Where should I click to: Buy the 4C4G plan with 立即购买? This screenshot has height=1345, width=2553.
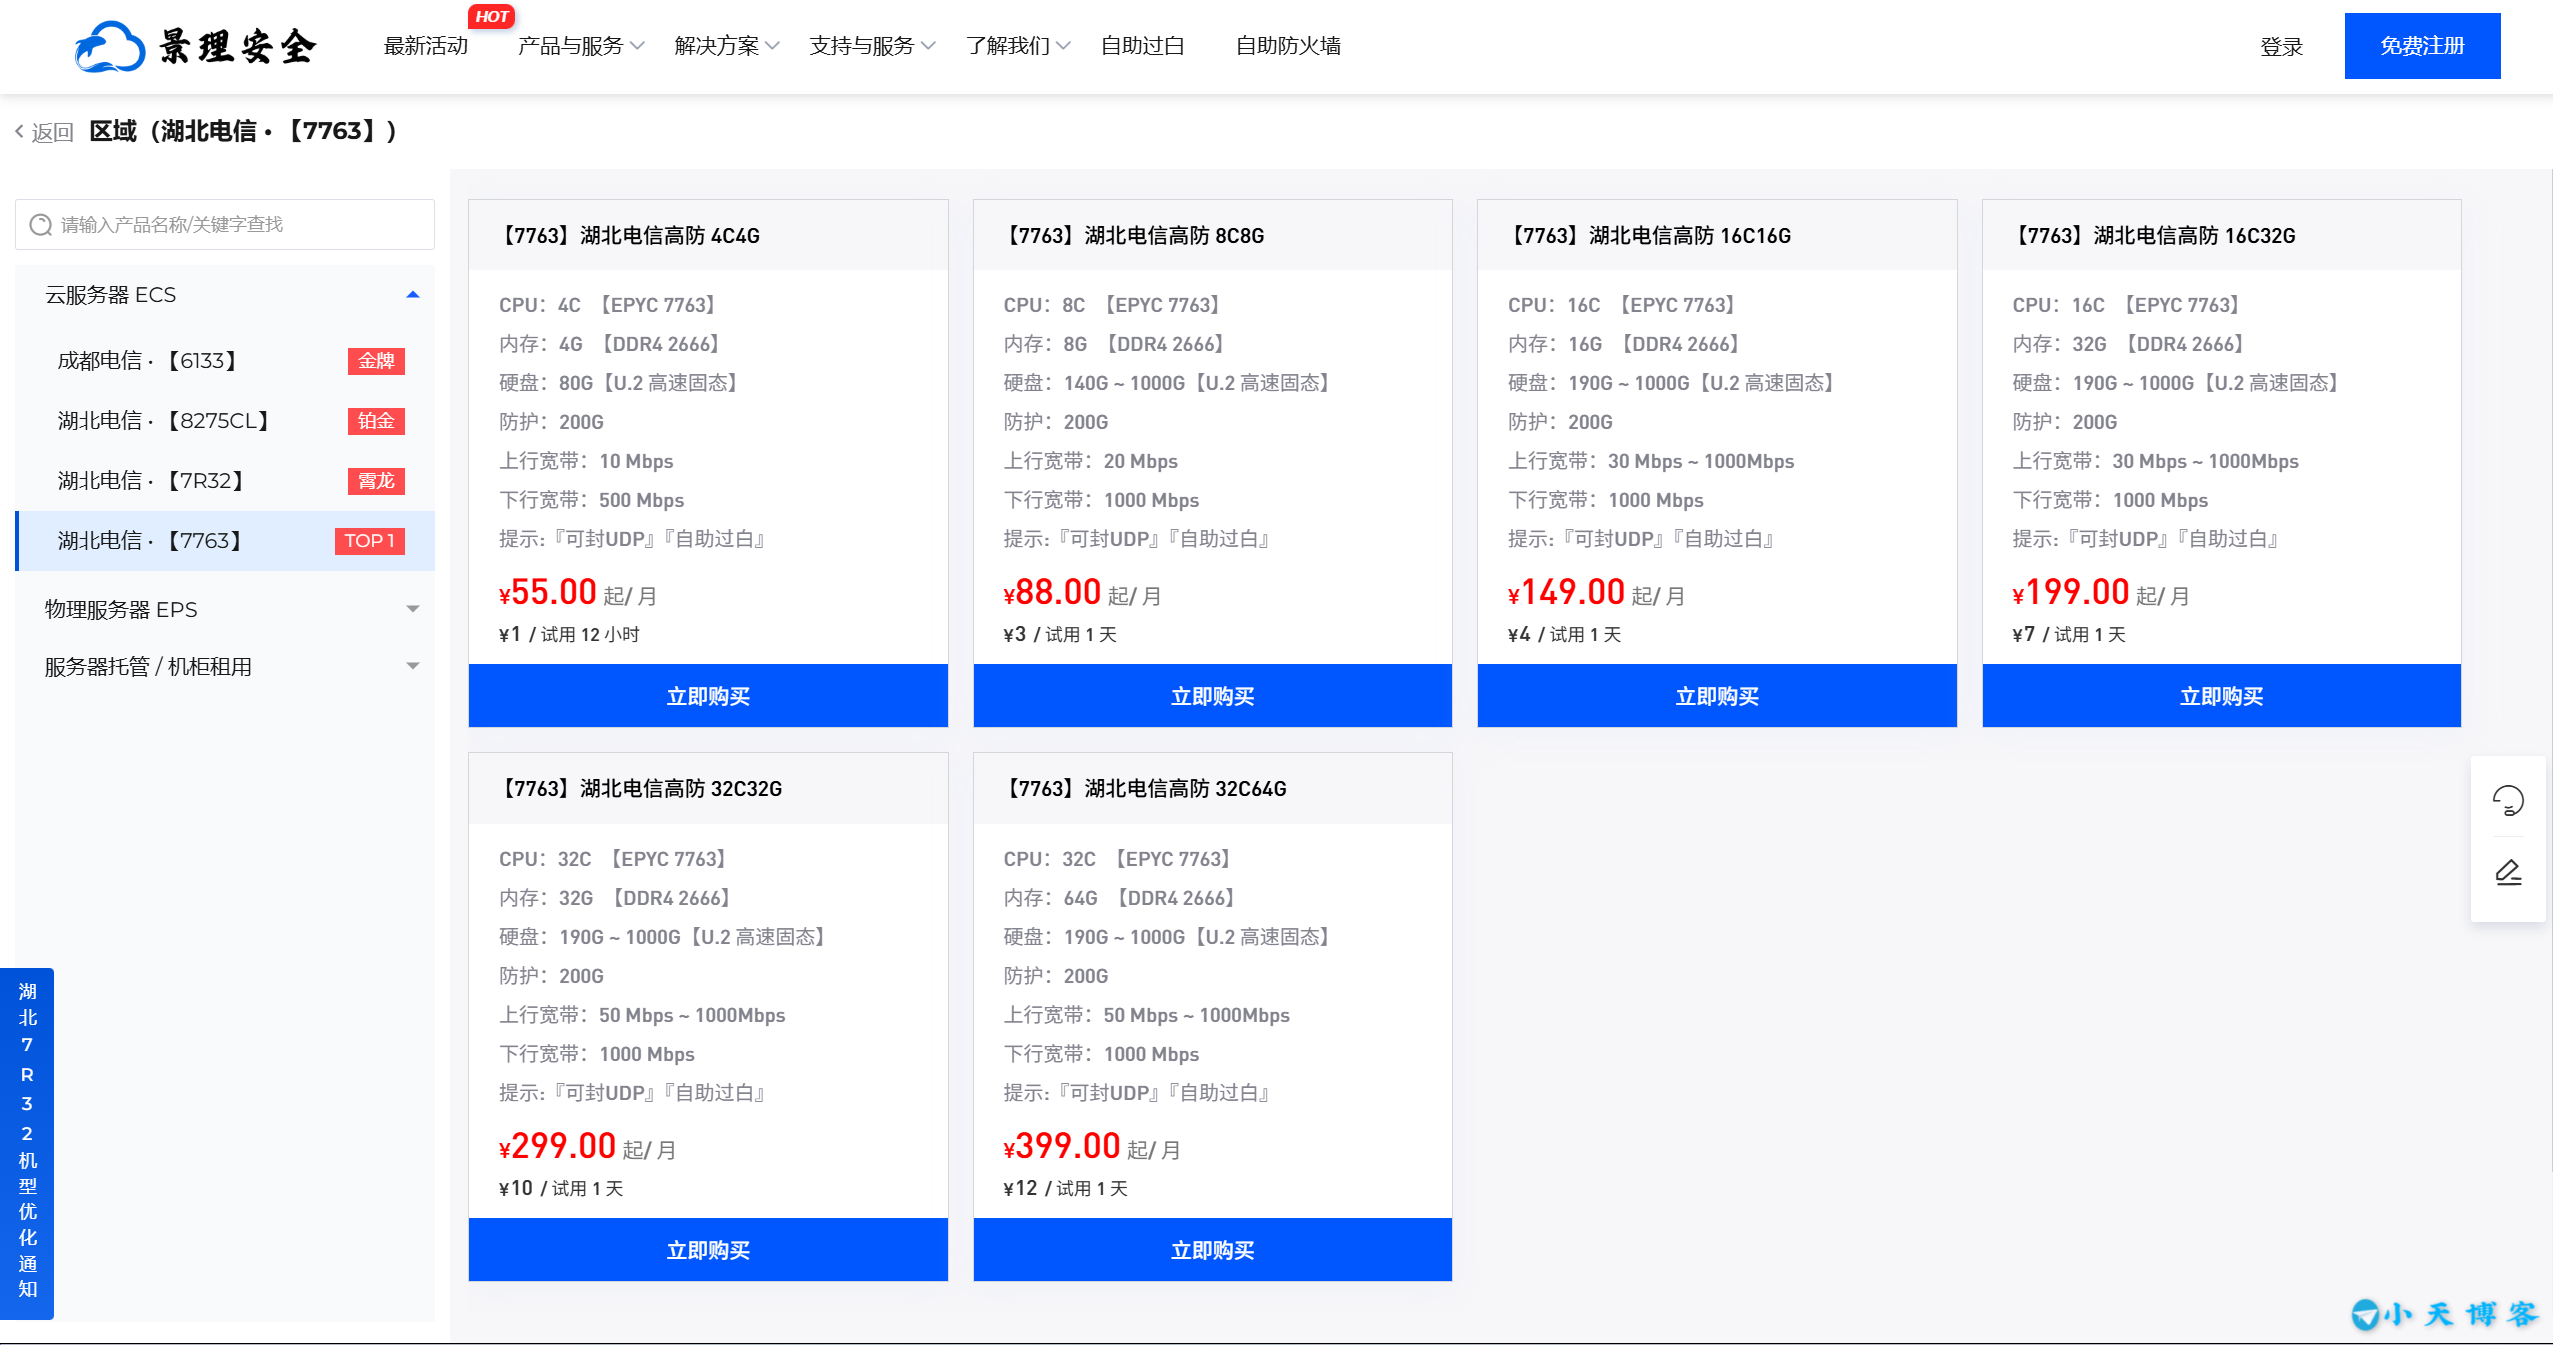click(708, 696)
